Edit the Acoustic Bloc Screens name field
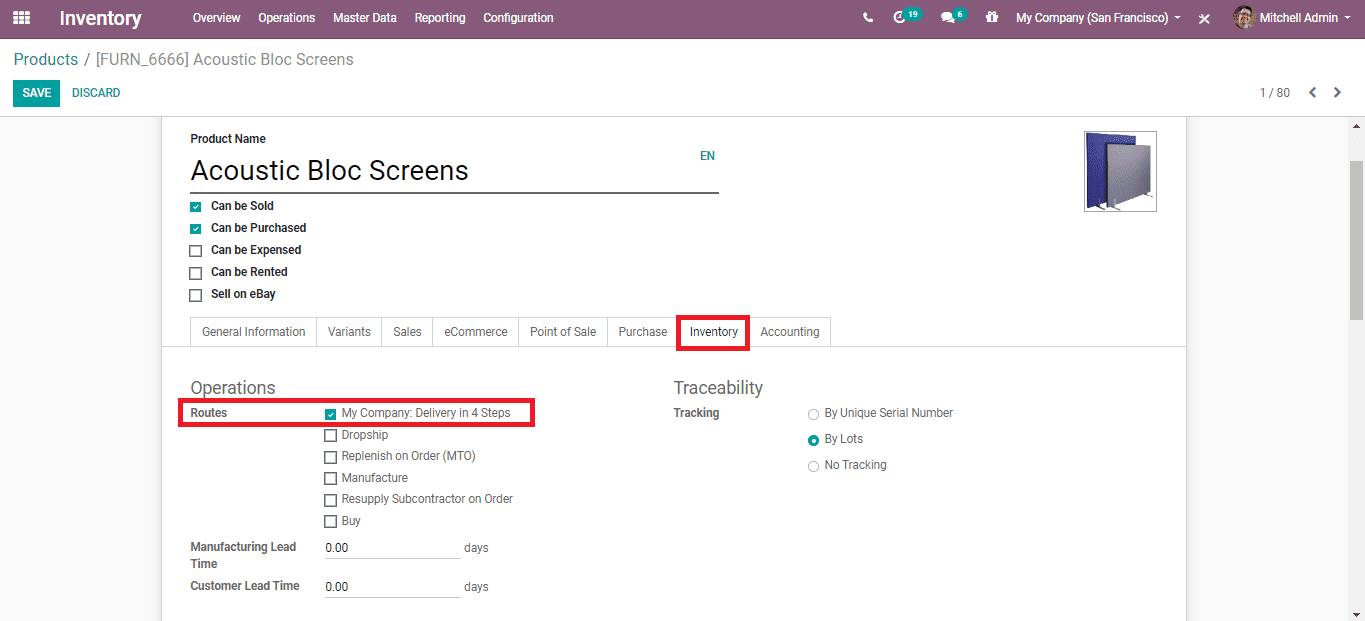Screen dimensions: 1365x621 454,171
